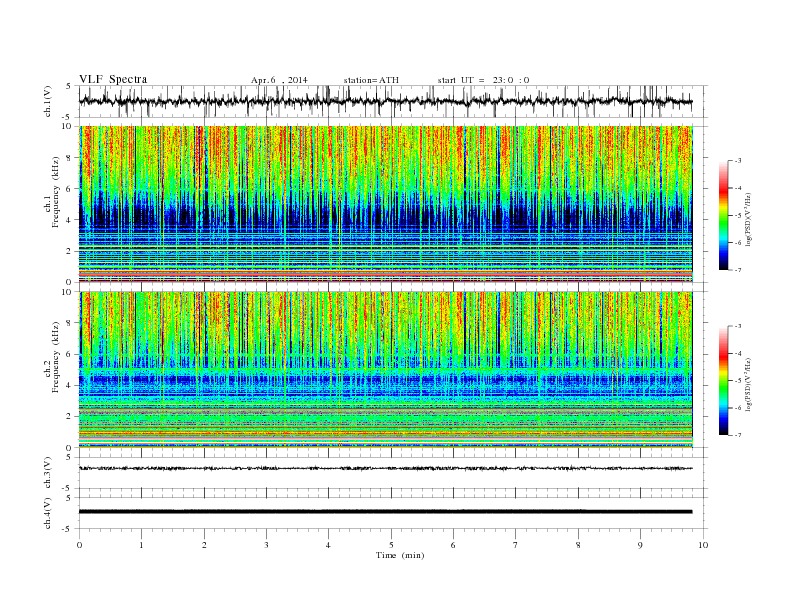Click the ch.2 spectrogram color bar
The width and height of the screenshot is (792, 612).
(723, 380)
